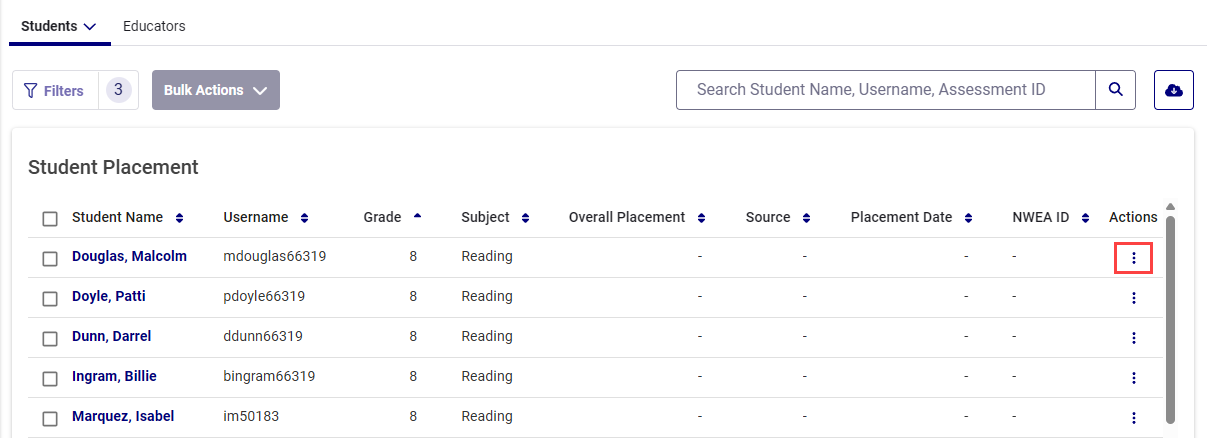1207x438 pixels.
Task: Sort by Username column arrows
Action: coord(305,218)
